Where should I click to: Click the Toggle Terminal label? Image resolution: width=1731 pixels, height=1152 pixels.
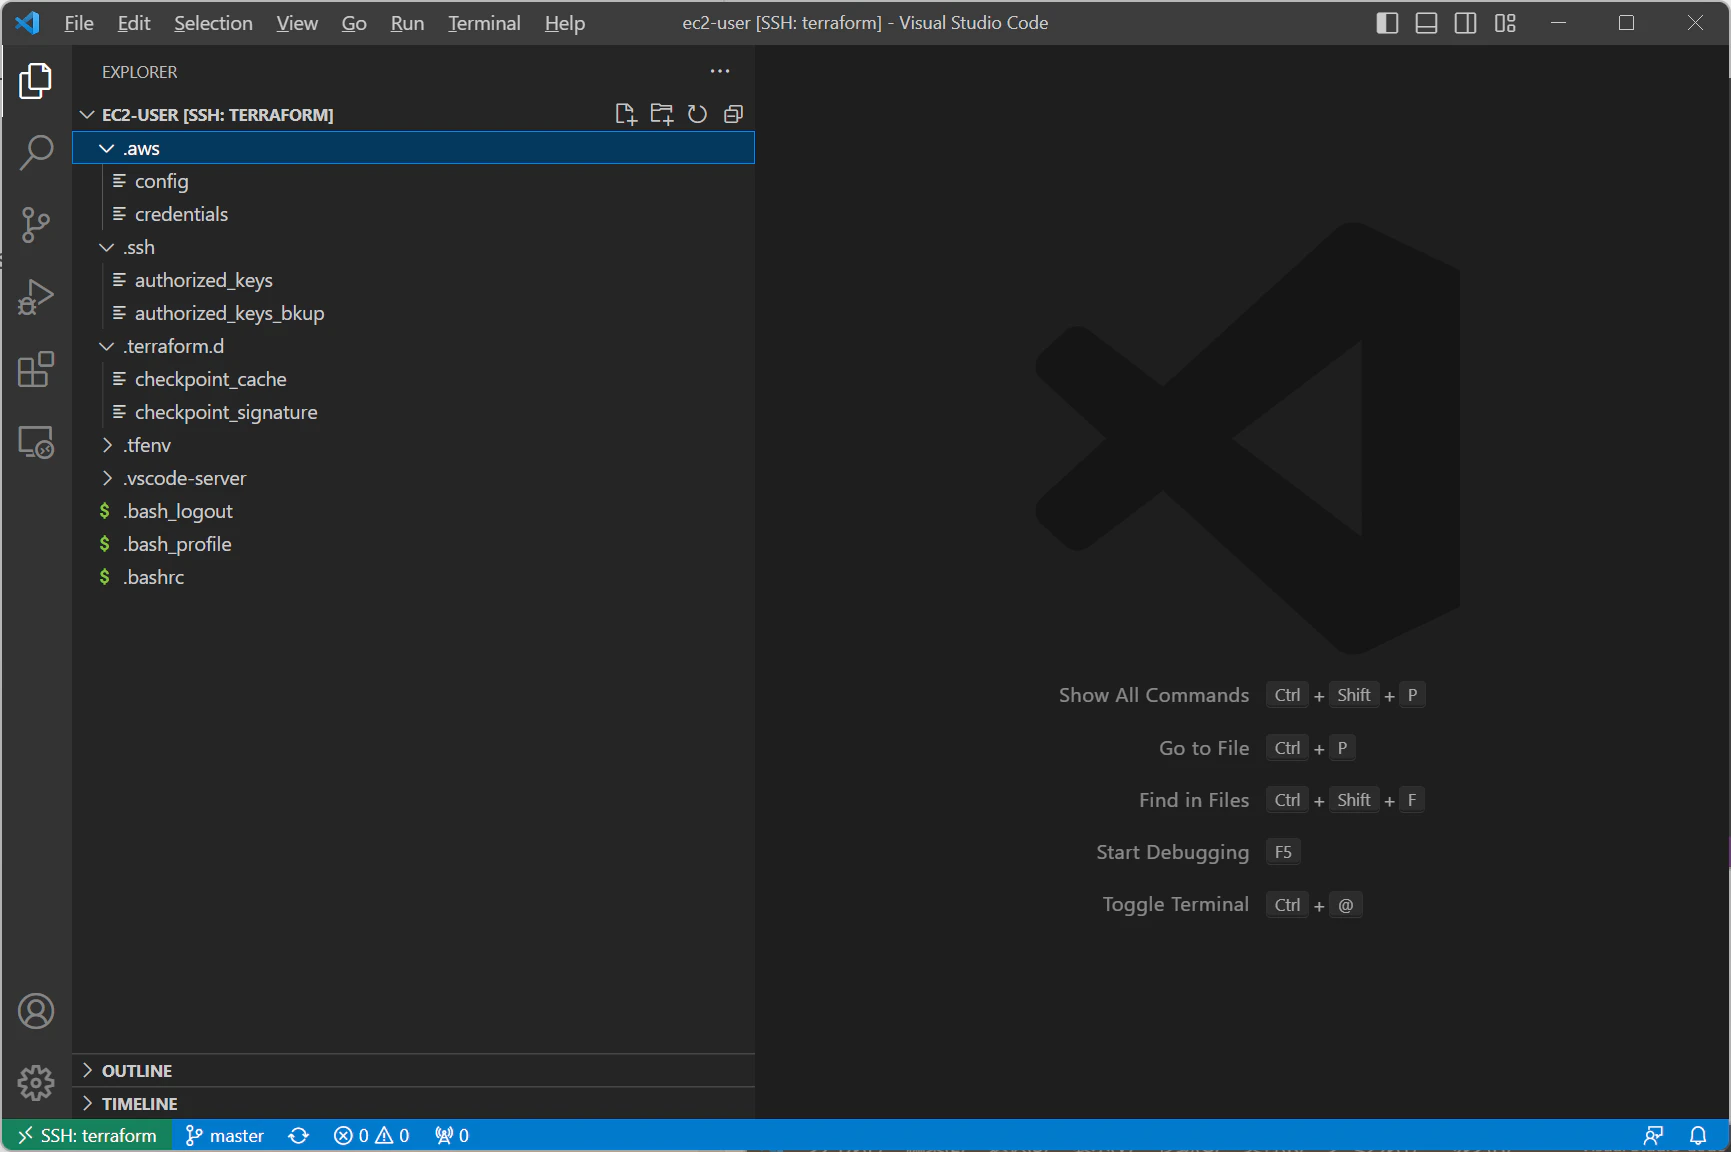pos(1176,904)
